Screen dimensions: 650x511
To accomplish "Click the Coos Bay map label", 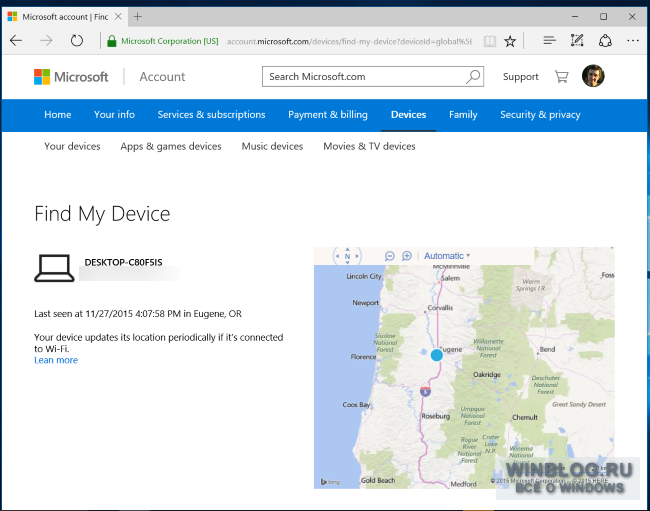I will pyautogui.click(x=356, y=404).
